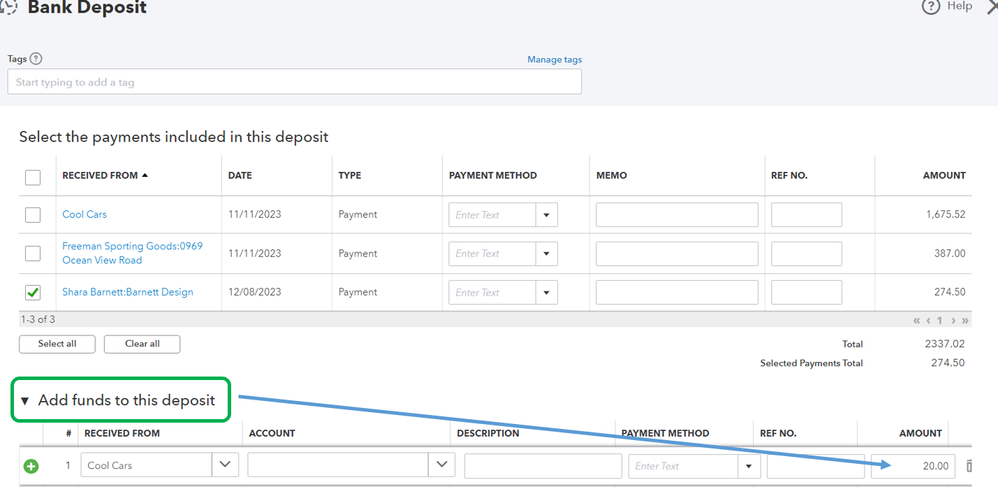This screenshot has height=487, width=998.
Task: Click the Tags input field
Action: 294,82
